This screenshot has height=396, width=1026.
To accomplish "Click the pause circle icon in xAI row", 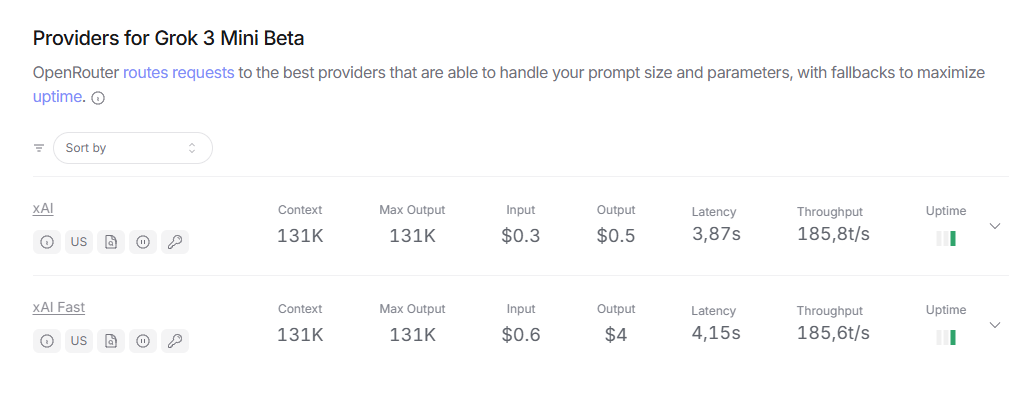I will (143, 242).
